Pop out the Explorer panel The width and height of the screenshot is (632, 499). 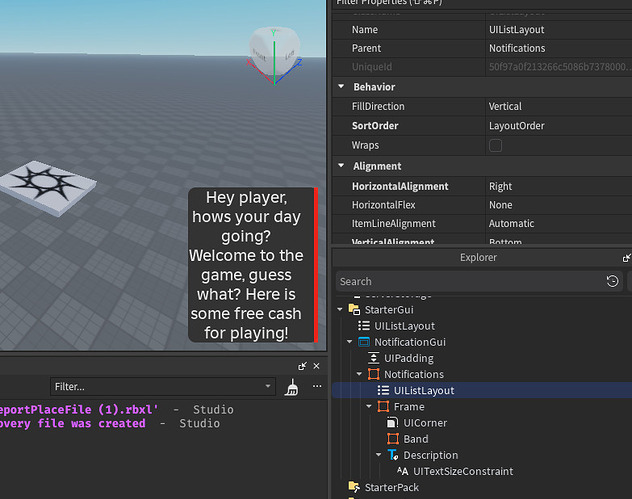click(x=627, y=258)
